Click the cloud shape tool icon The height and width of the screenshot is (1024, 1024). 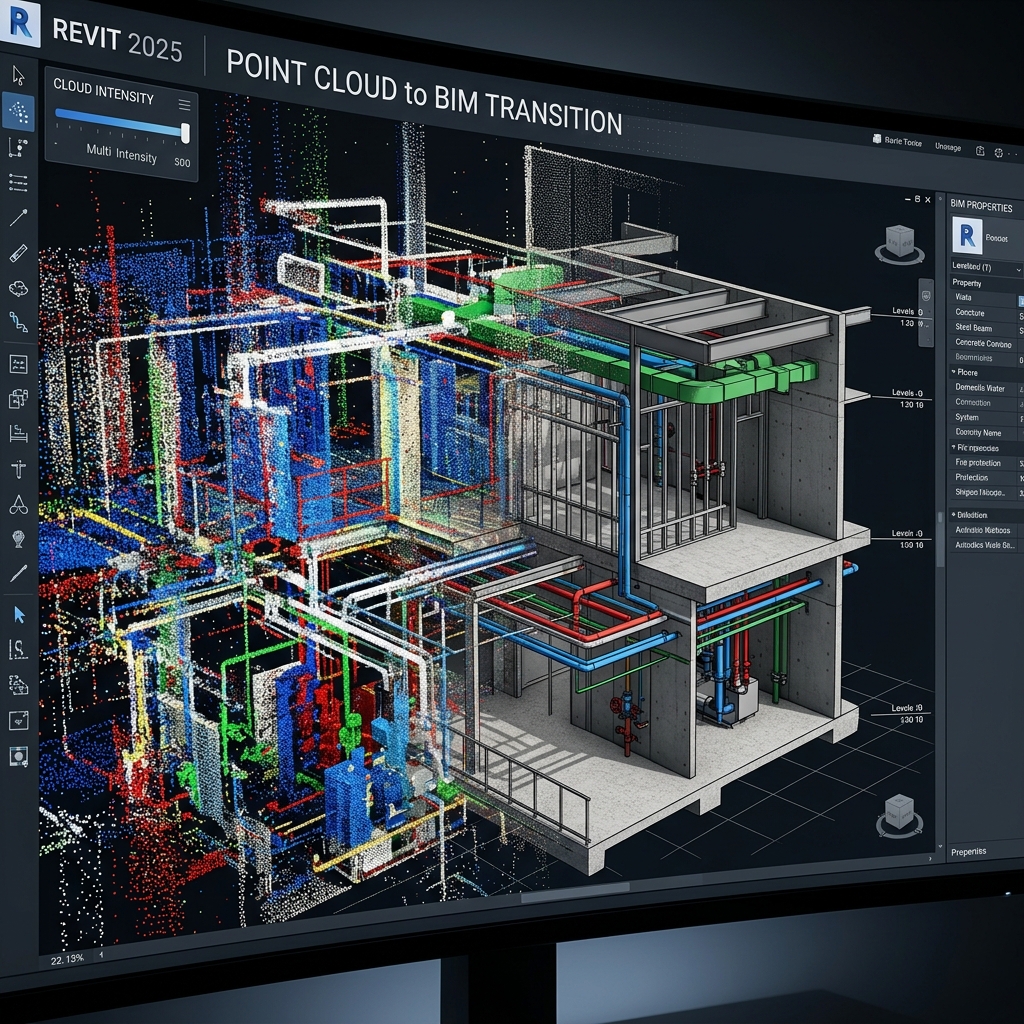[x=18, y=288]
